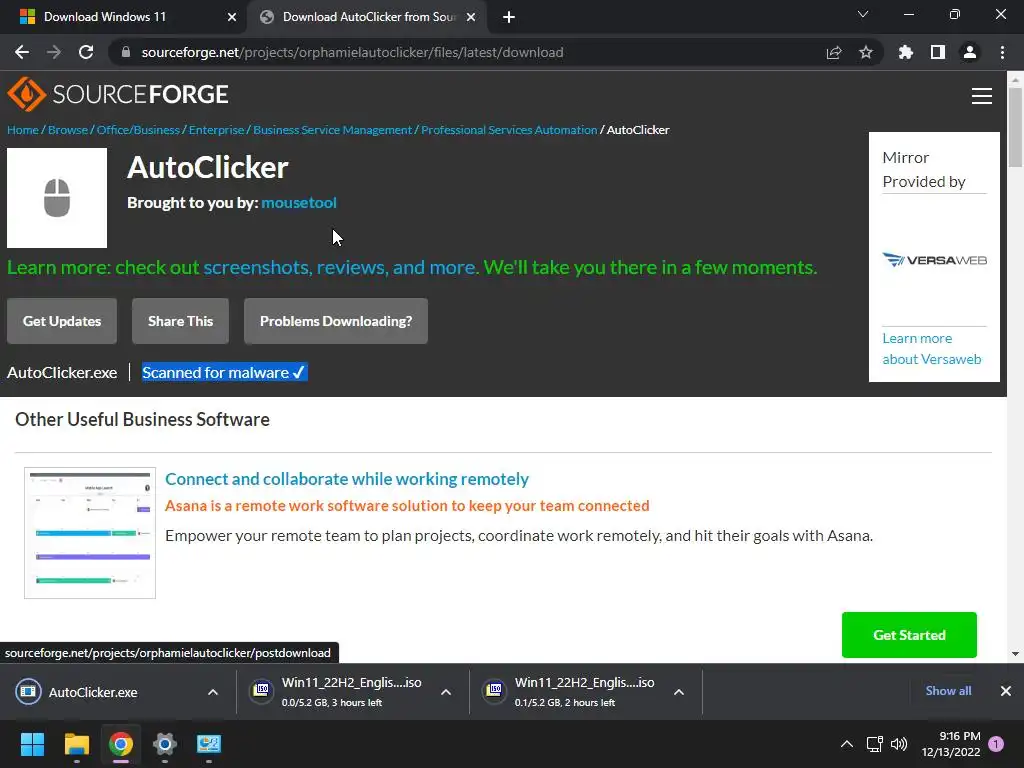The height and width of the screenshot is (768, 1024).
Task: Open Connect and collaborate while working remotely
Action: tap(347, 479)
